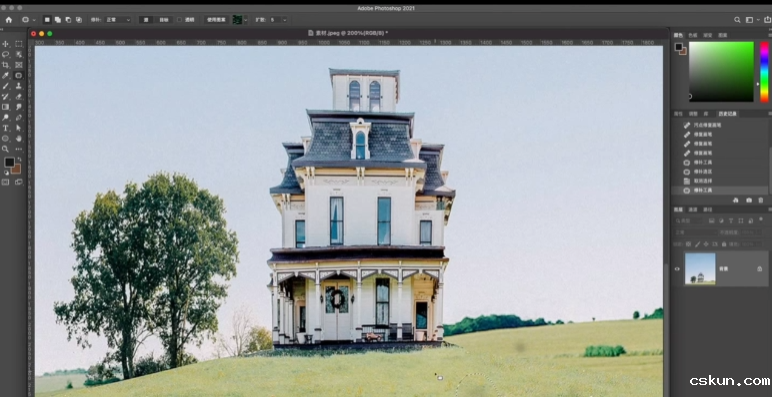Select the Crop tool

5,65
